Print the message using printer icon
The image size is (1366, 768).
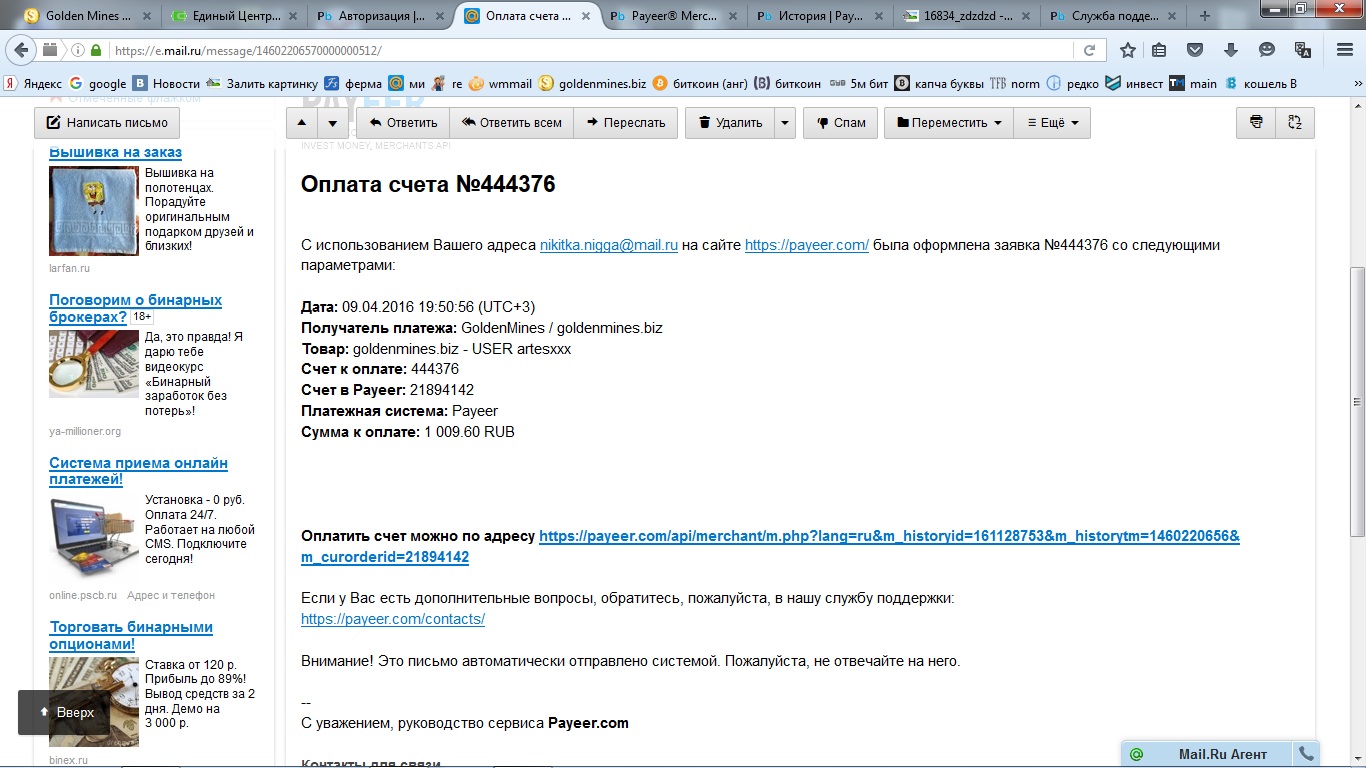click(1256, 123)
